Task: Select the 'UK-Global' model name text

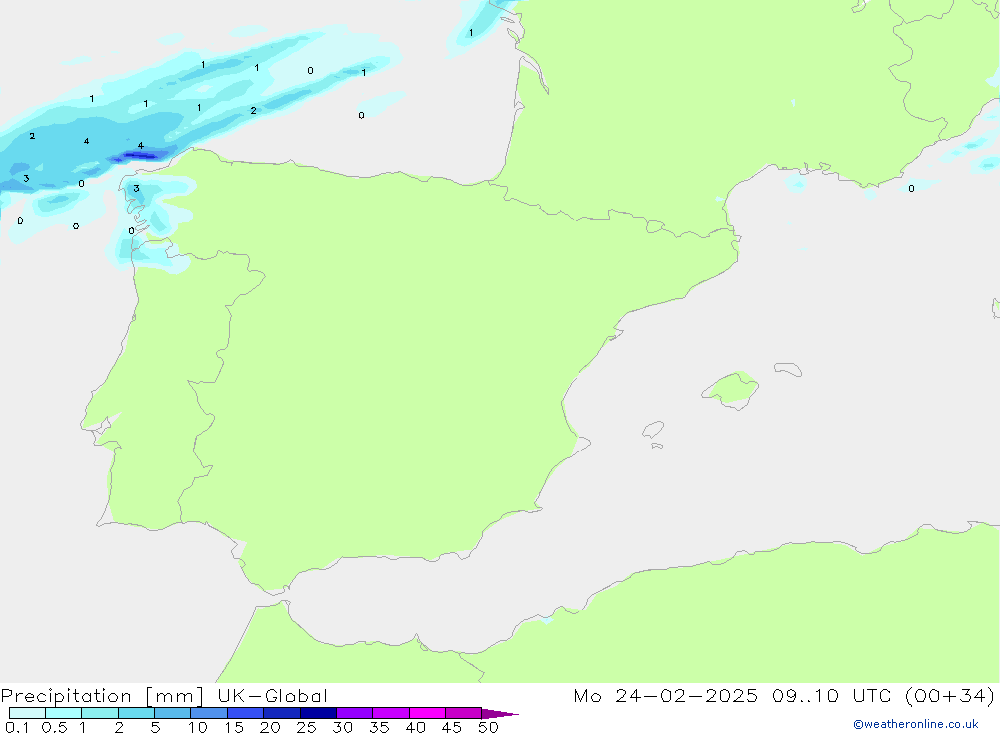Action: (272, 695)
